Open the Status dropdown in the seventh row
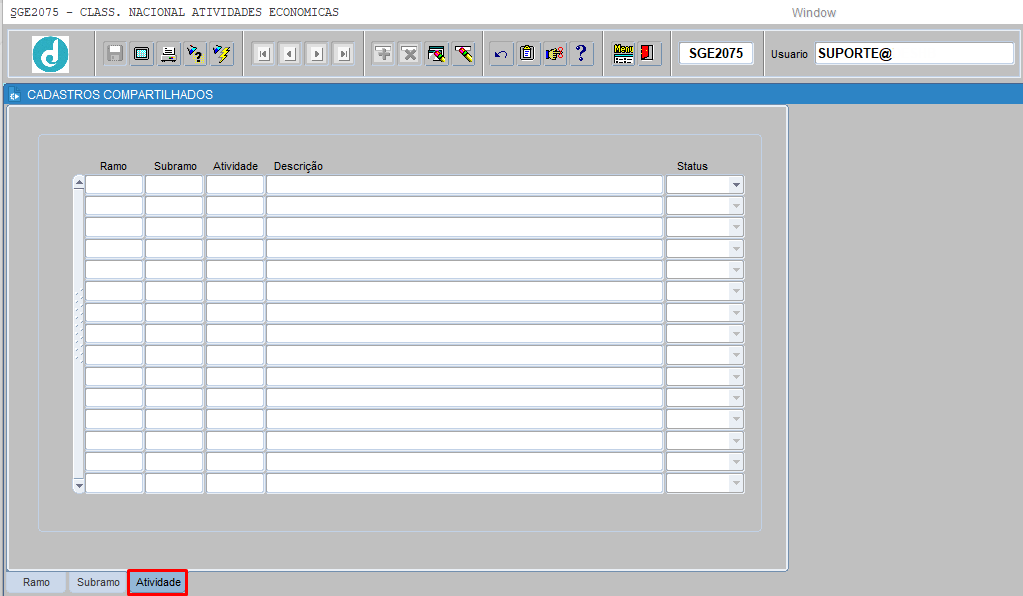The width and height of the screenshot is (1023, 596). coord(736,313)
